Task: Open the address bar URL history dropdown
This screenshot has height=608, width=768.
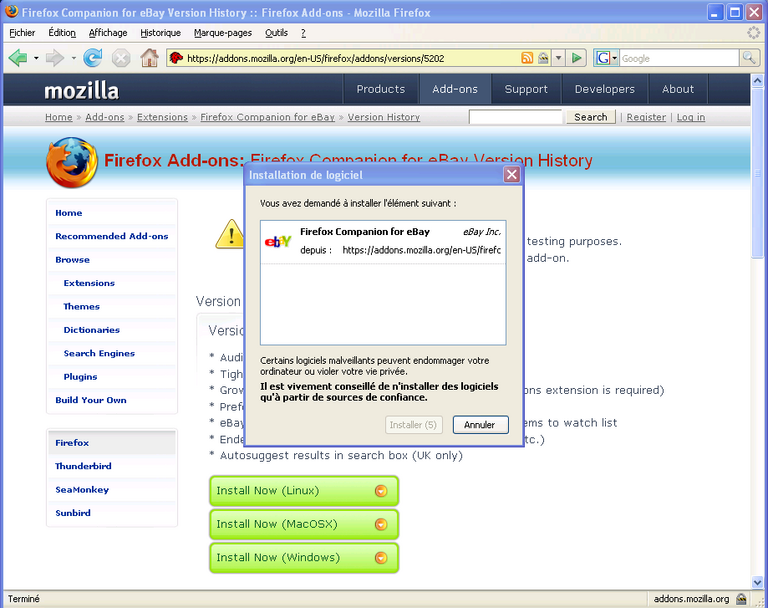Action: point(558,58)
